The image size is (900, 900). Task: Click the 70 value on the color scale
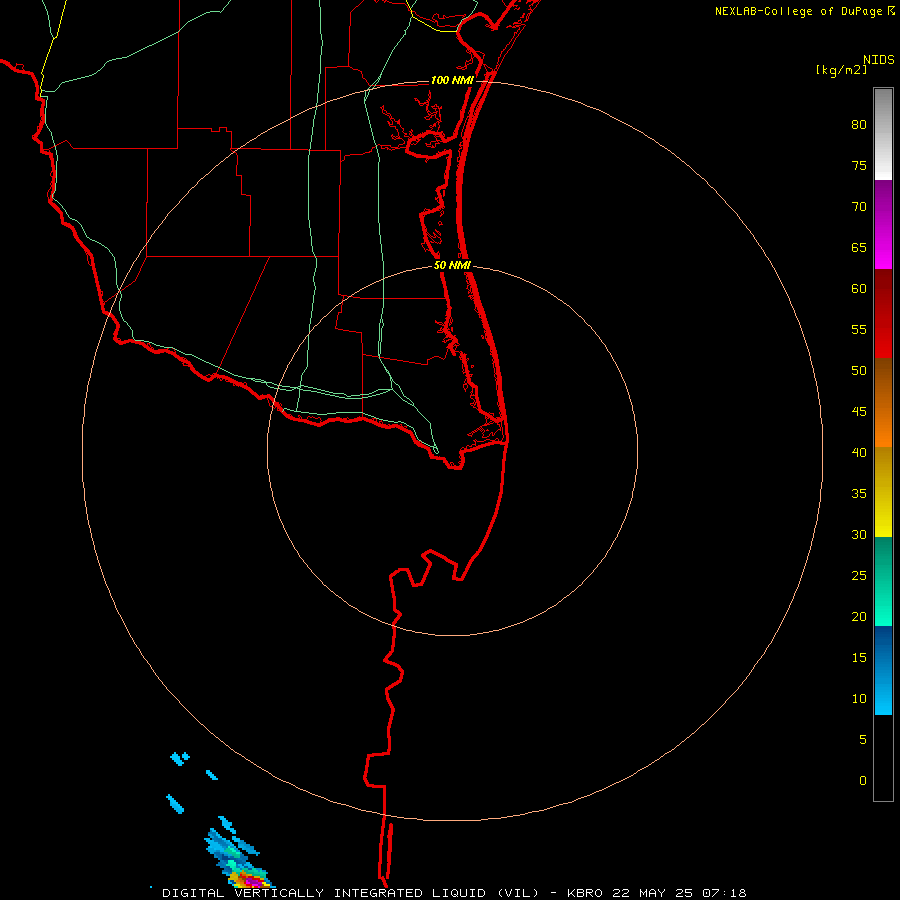click(x=859, y=207)
